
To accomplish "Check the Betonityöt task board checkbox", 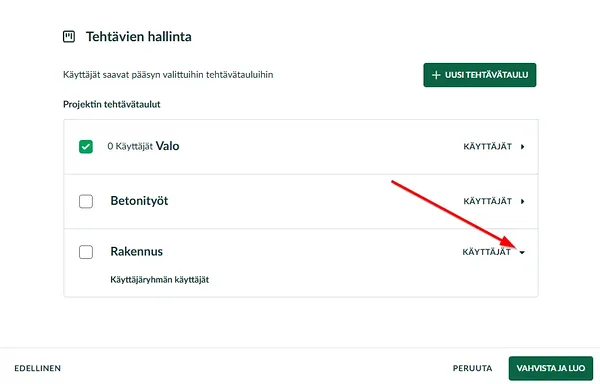I will (86, 201).
